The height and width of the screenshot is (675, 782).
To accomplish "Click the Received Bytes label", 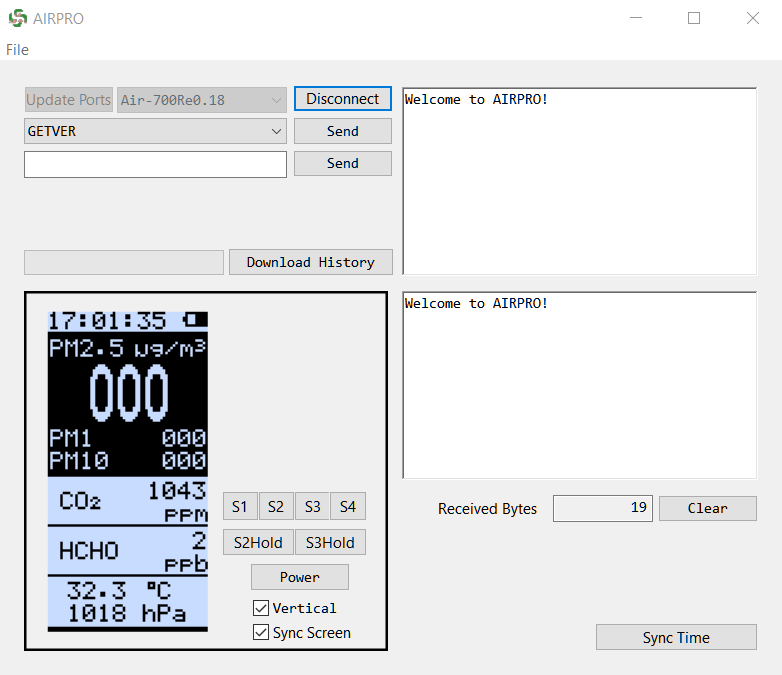I will pos(487,508).
